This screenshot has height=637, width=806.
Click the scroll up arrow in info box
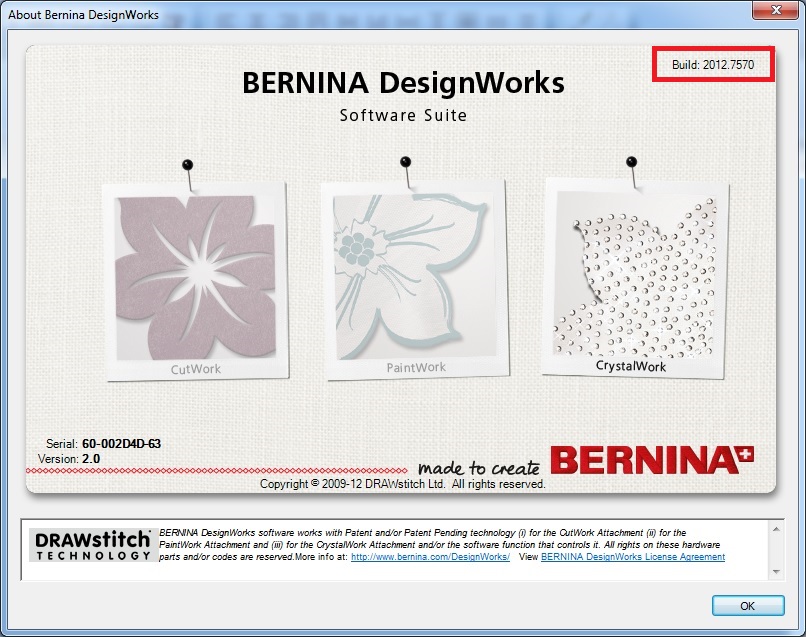776,529
